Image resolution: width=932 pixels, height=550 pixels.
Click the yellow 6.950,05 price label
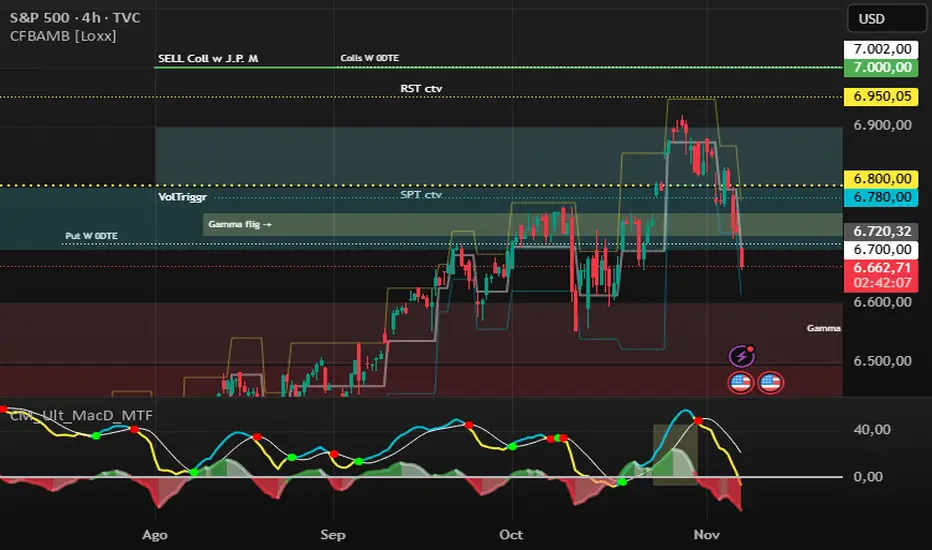[x=881, y=96]
